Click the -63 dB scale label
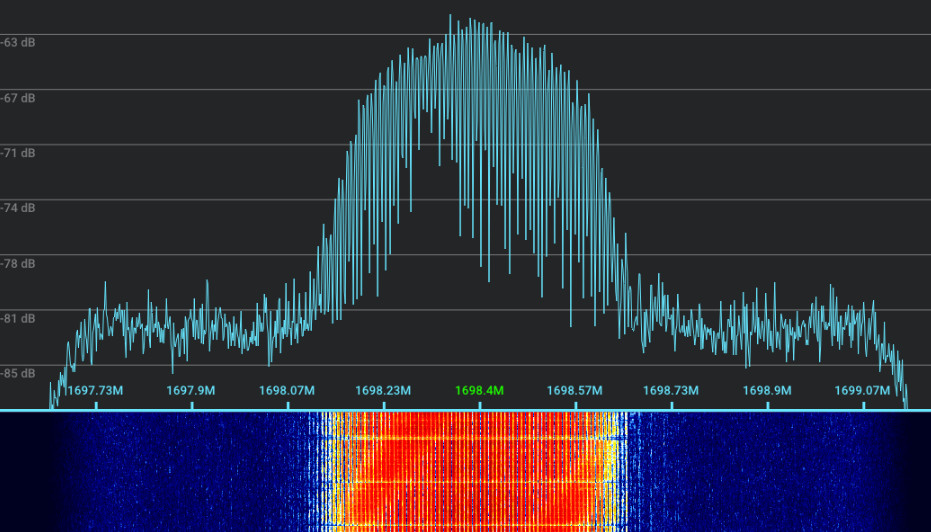 pos(18,43)
